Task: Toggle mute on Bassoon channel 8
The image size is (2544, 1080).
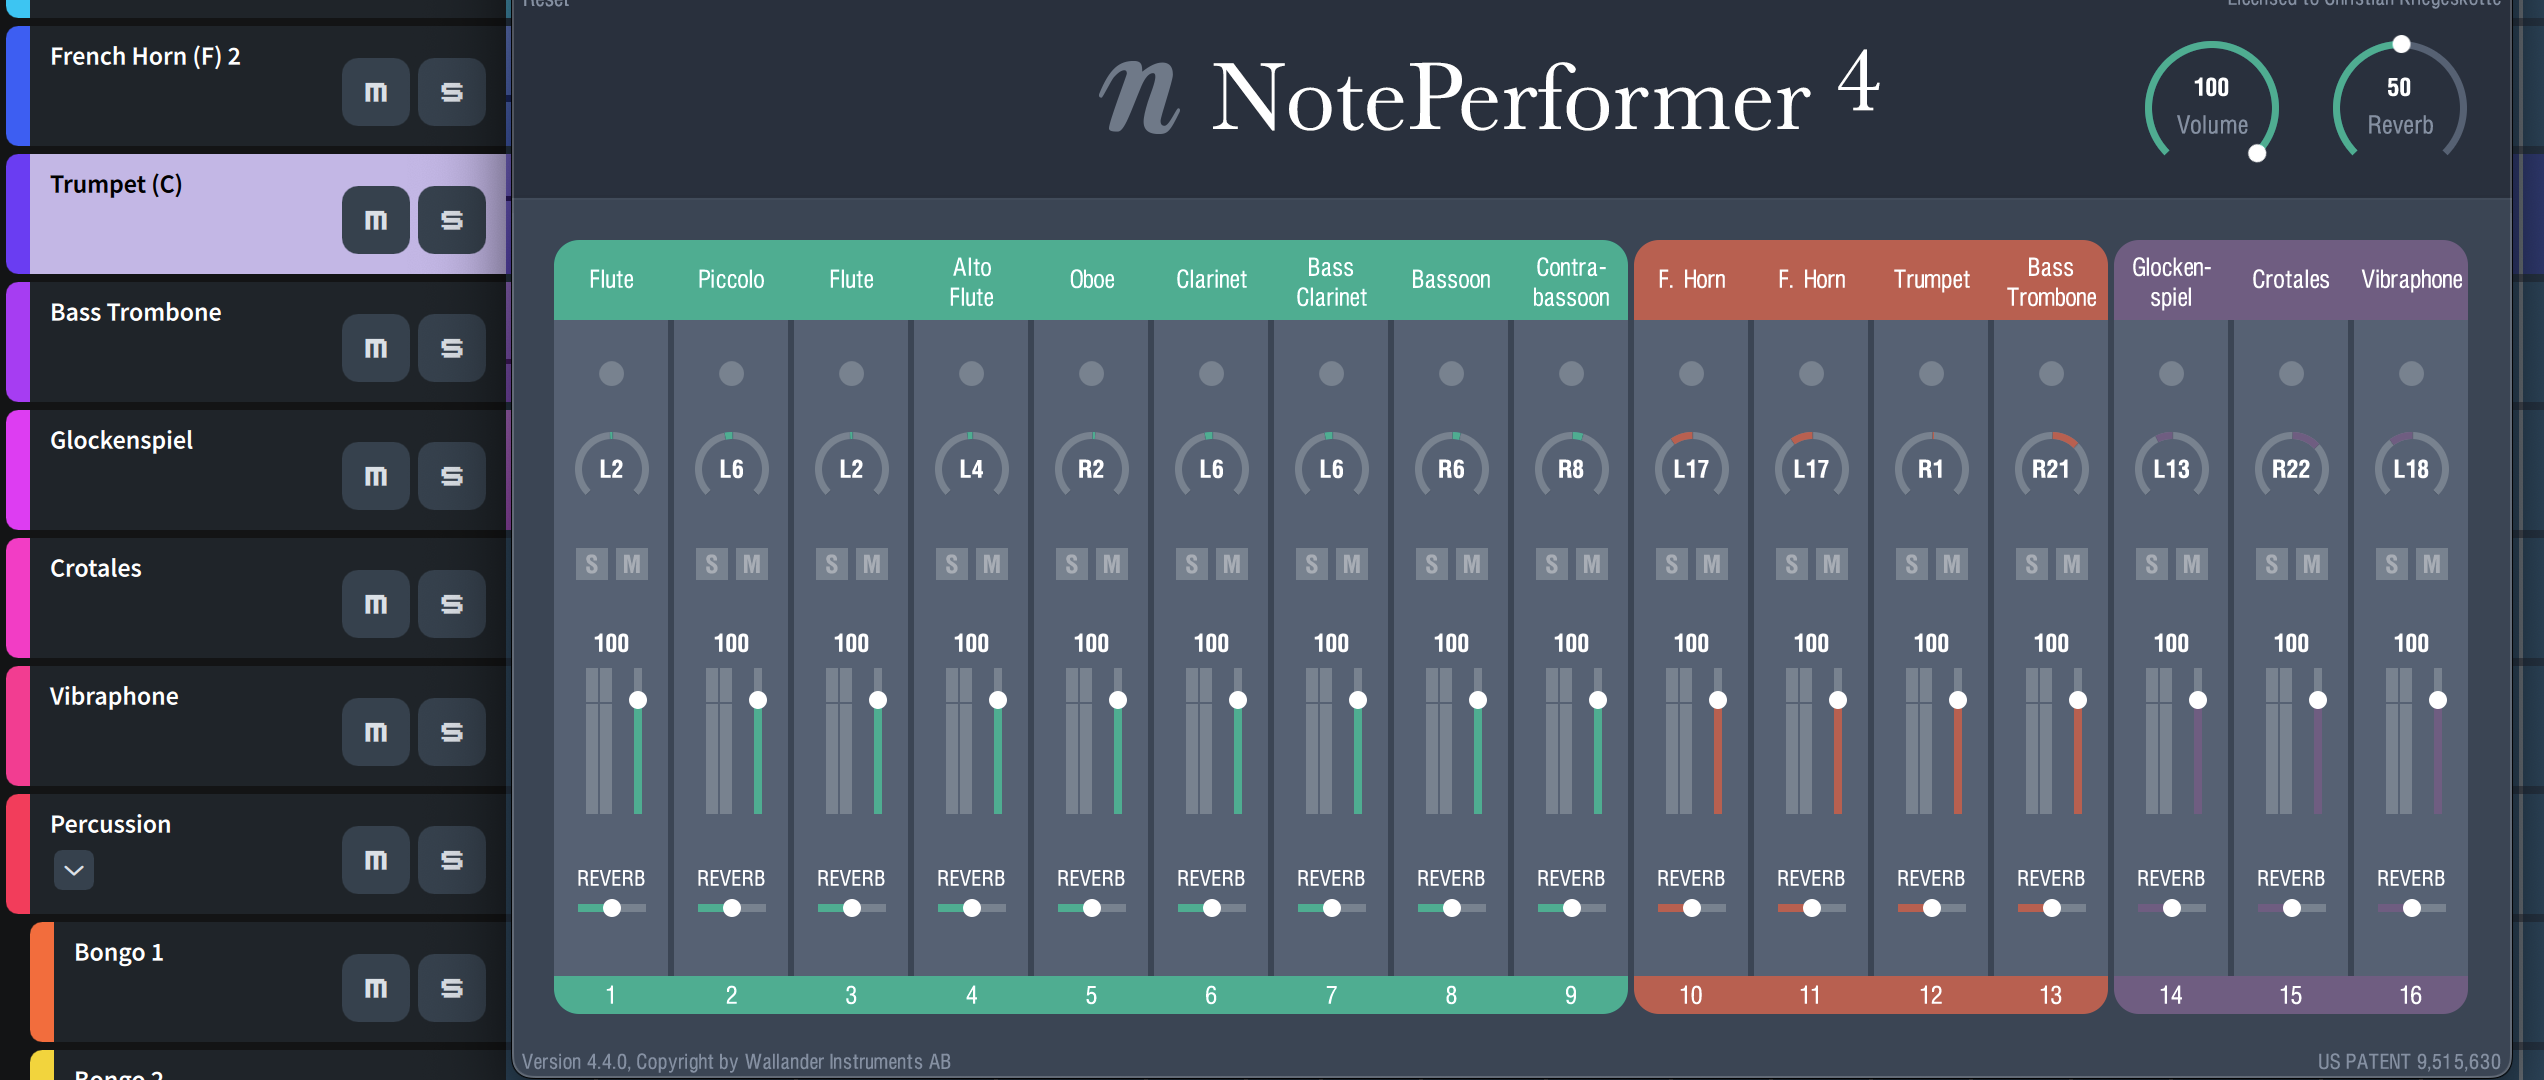Action: (x=1471, y=564)
